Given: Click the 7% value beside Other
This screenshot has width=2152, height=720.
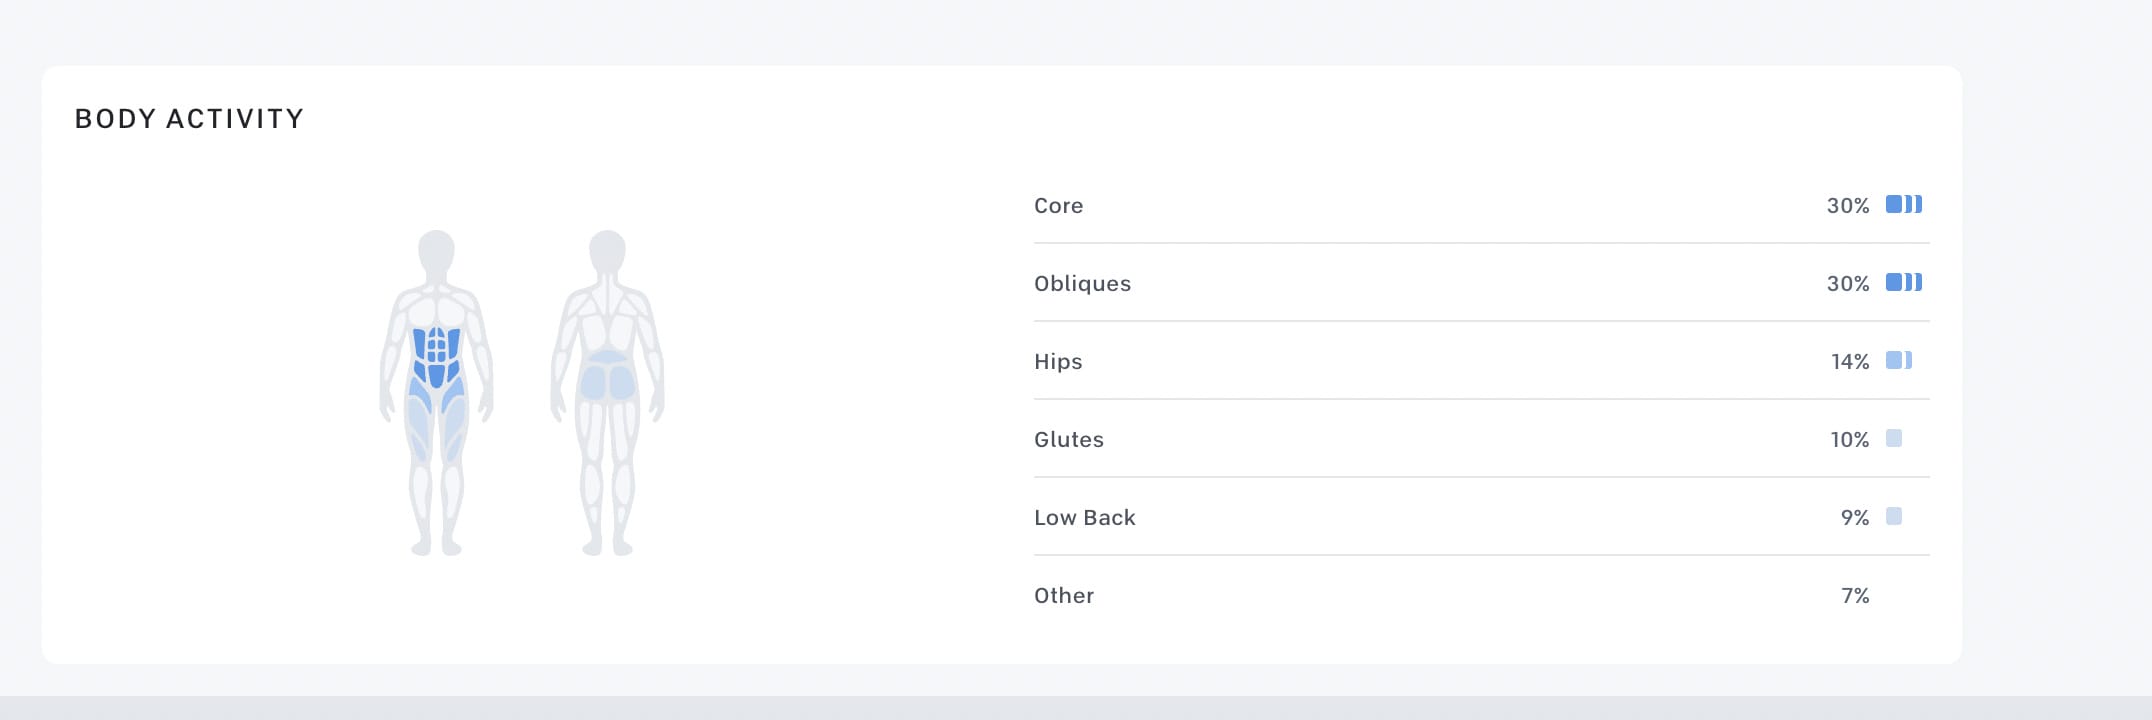Looking at the screenshot, I should [1854, 596].
